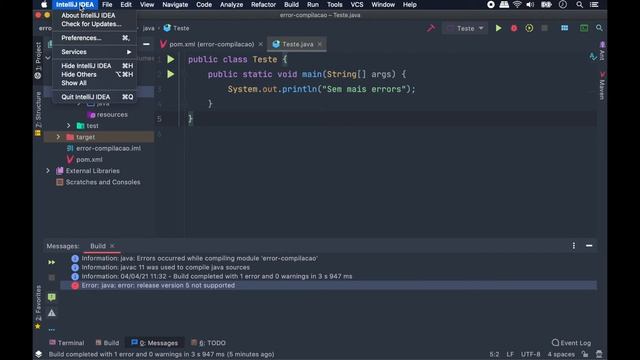The width and height of the screenshot is (640, 360).
Task: Open the Build tool window button
Action: 107,343
